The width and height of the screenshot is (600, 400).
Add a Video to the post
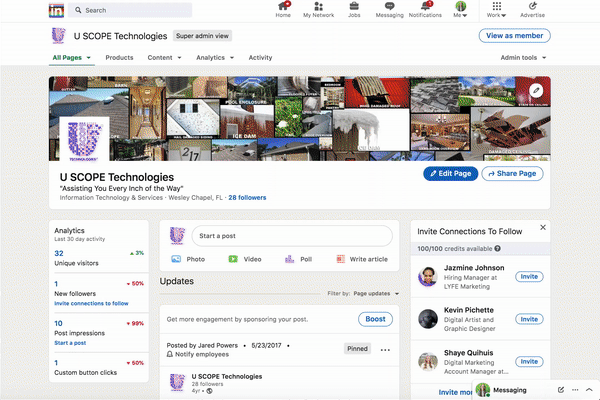click(245, 259)
